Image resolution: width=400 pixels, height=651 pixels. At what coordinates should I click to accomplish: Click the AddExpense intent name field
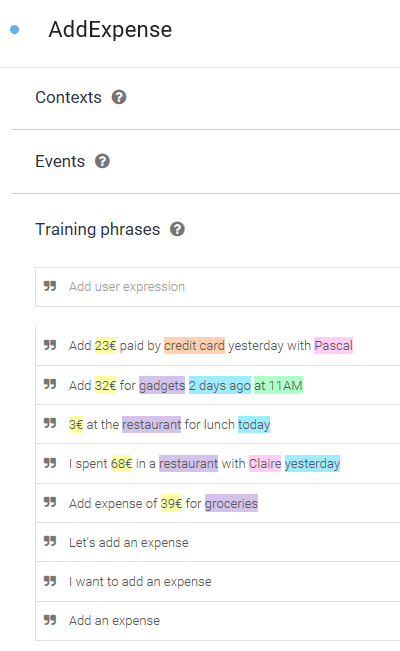point(110,29)
